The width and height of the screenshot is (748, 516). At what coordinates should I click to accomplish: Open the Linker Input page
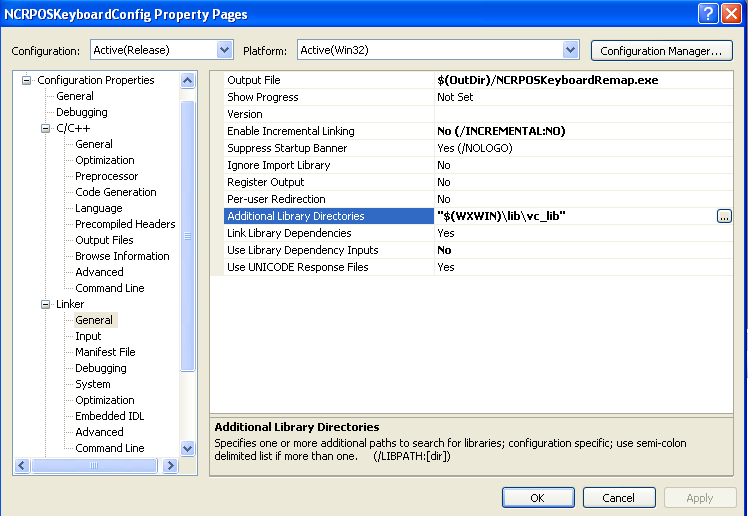click(x=88, y=336)
